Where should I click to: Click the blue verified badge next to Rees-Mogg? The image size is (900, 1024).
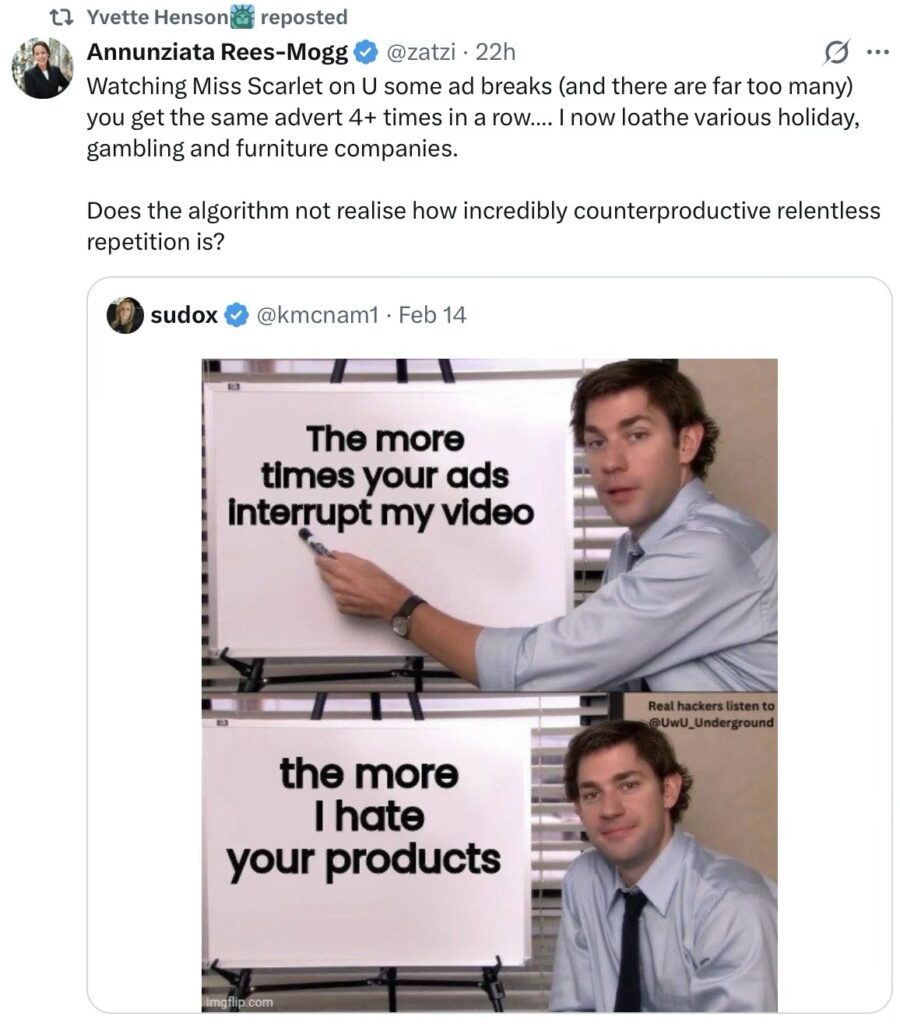point(366,52)
